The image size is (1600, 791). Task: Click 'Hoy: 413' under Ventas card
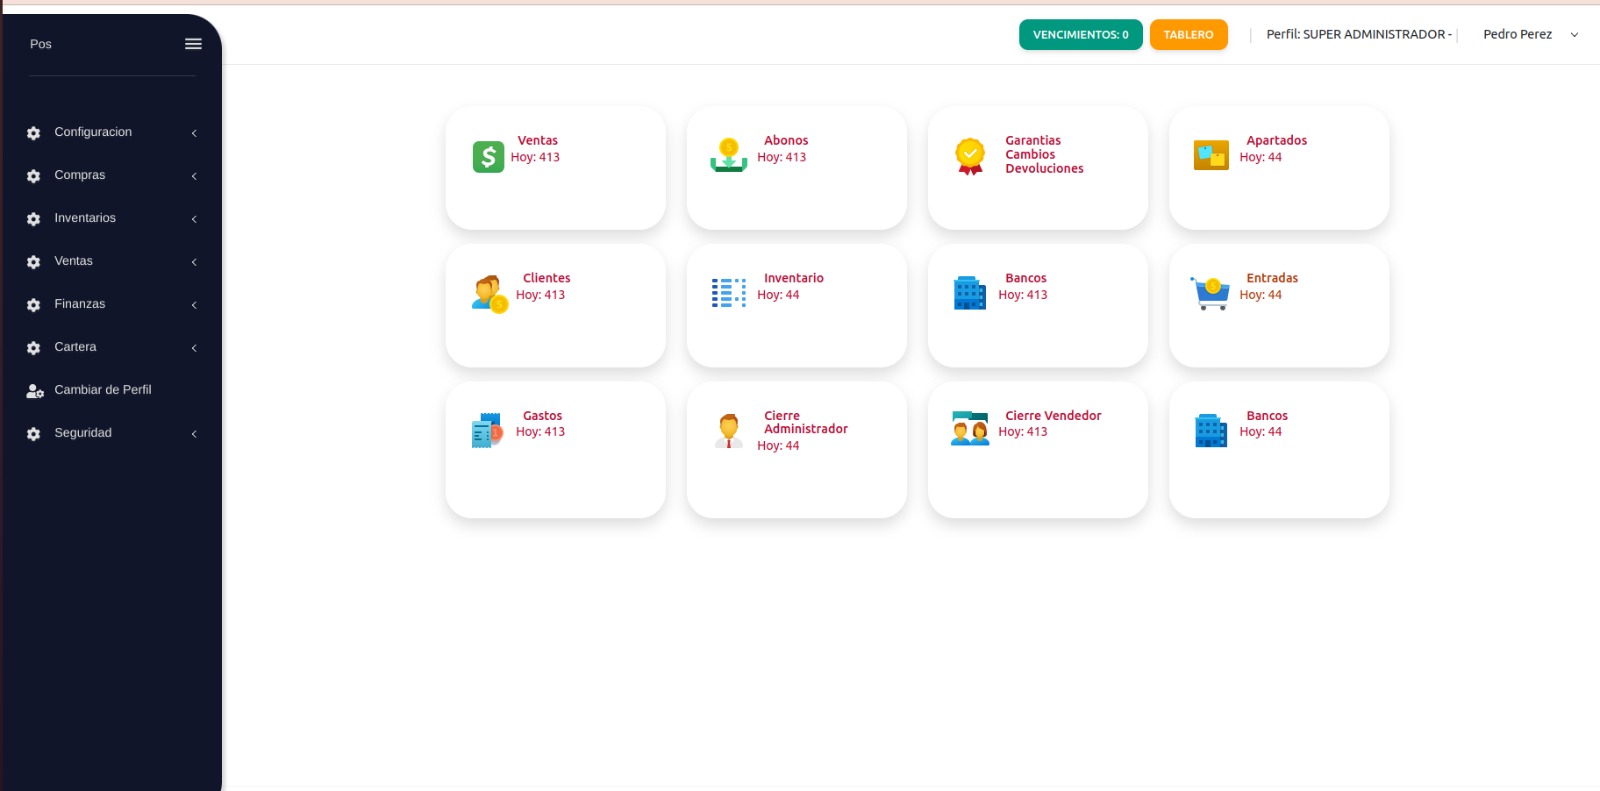point(535,157)
